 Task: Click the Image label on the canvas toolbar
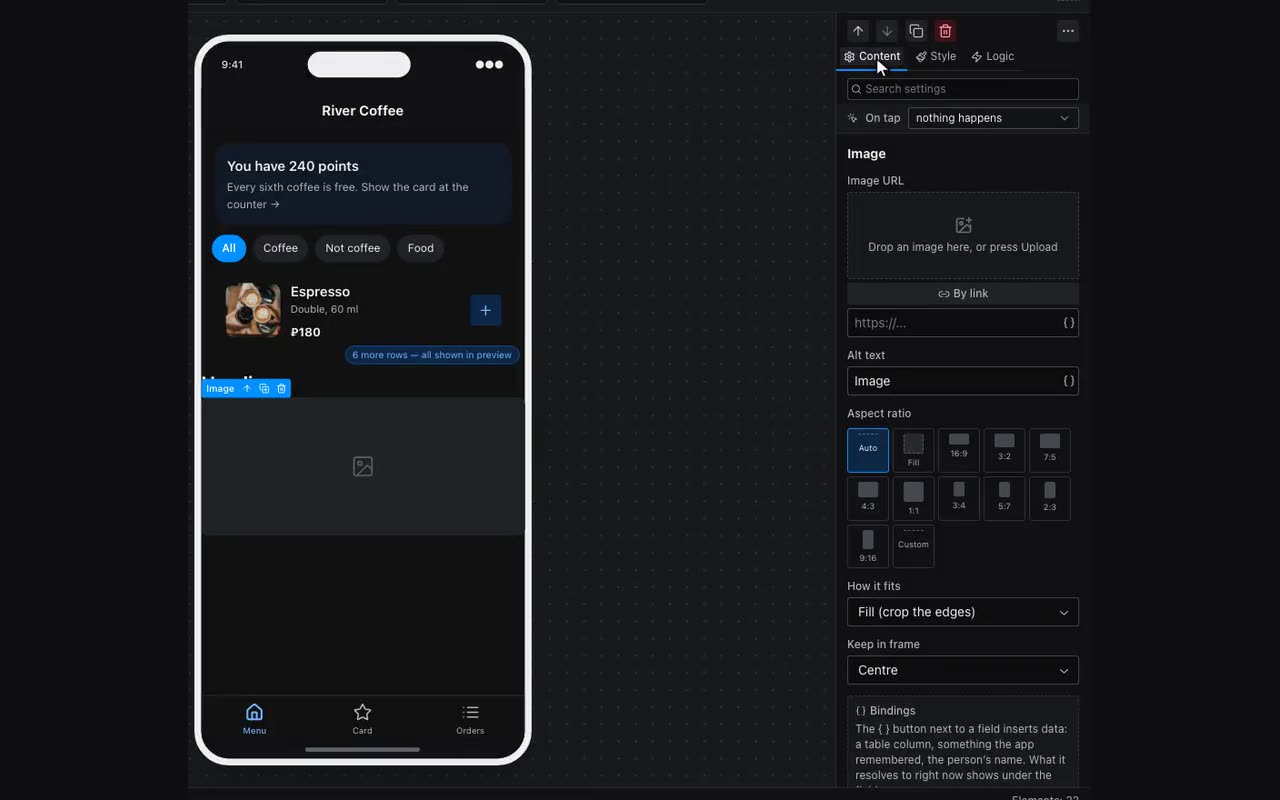coord(220,389)
